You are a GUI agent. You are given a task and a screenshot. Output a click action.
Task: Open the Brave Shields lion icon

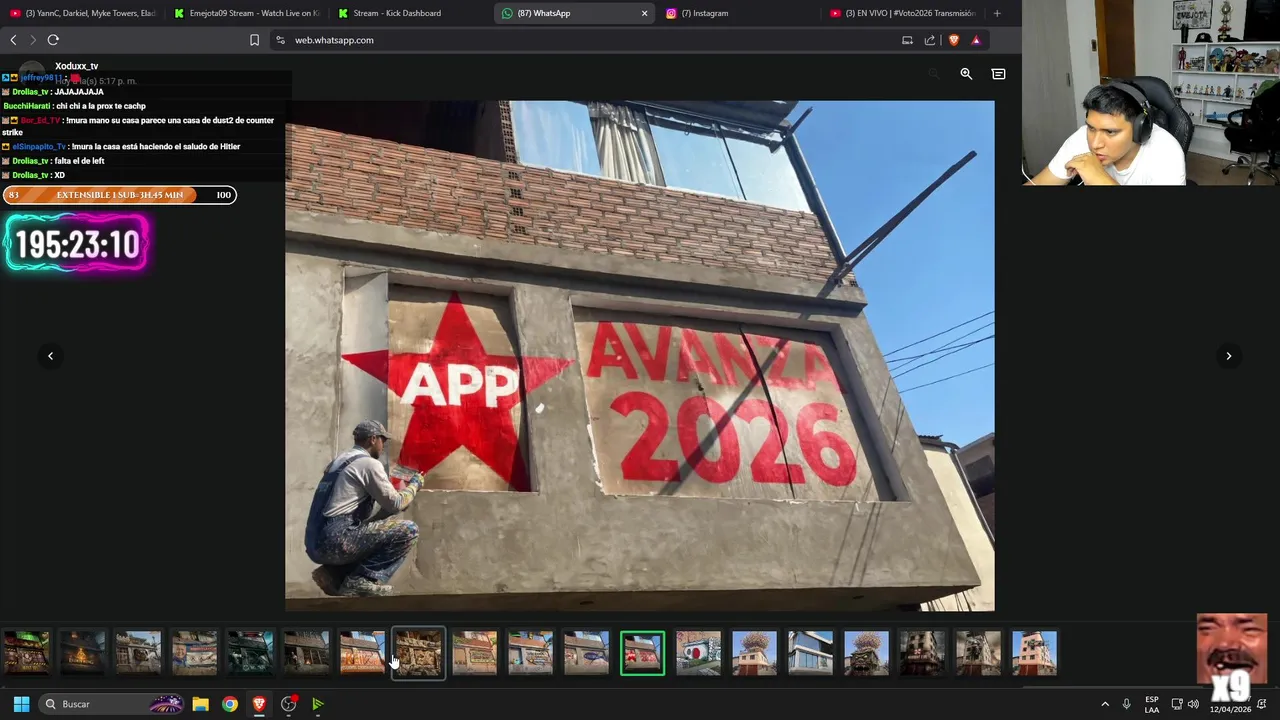pos(953,40)
